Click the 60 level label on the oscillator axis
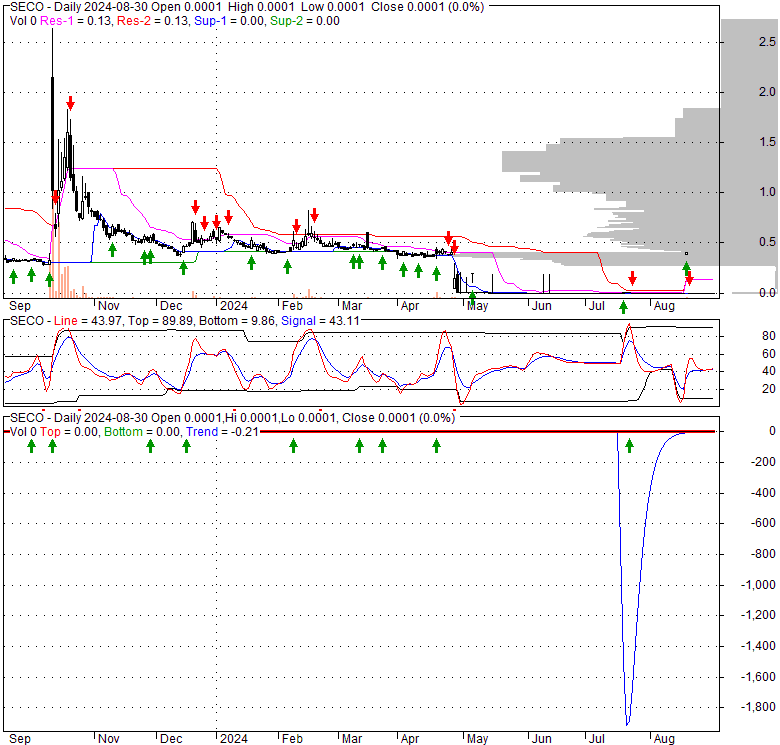This screenshot has height=745, width=780. [x=769, y=354]
